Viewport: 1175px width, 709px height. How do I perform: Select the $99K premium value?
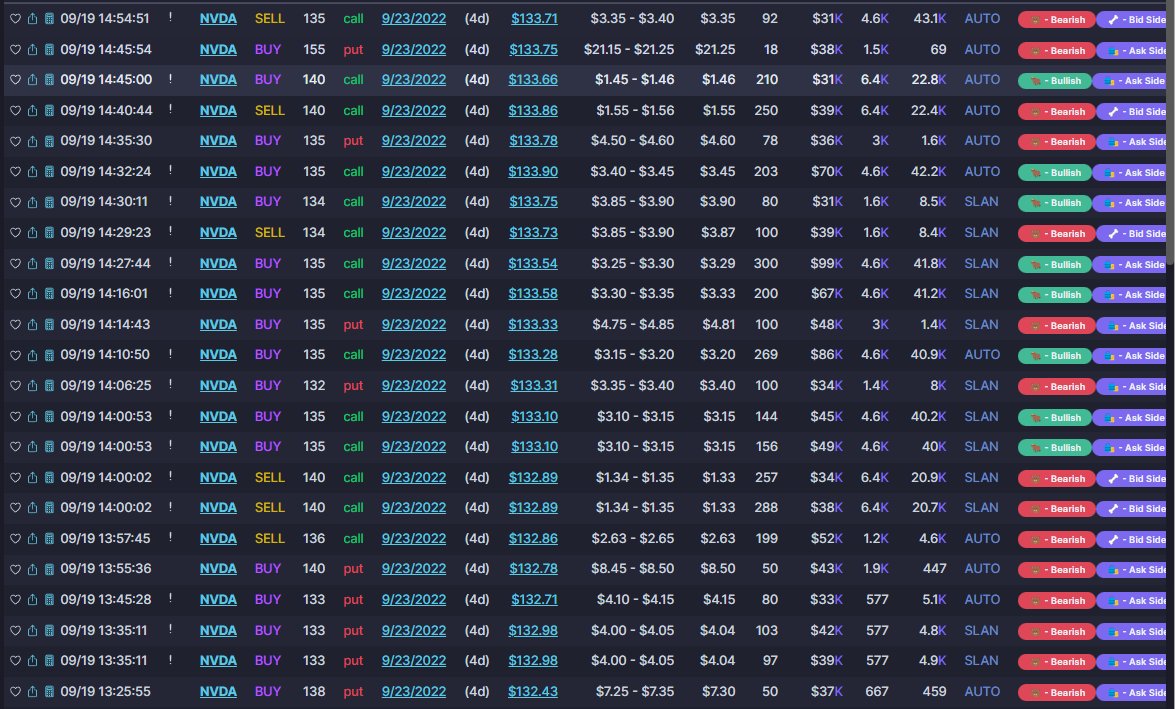click(x=827, y=263)
